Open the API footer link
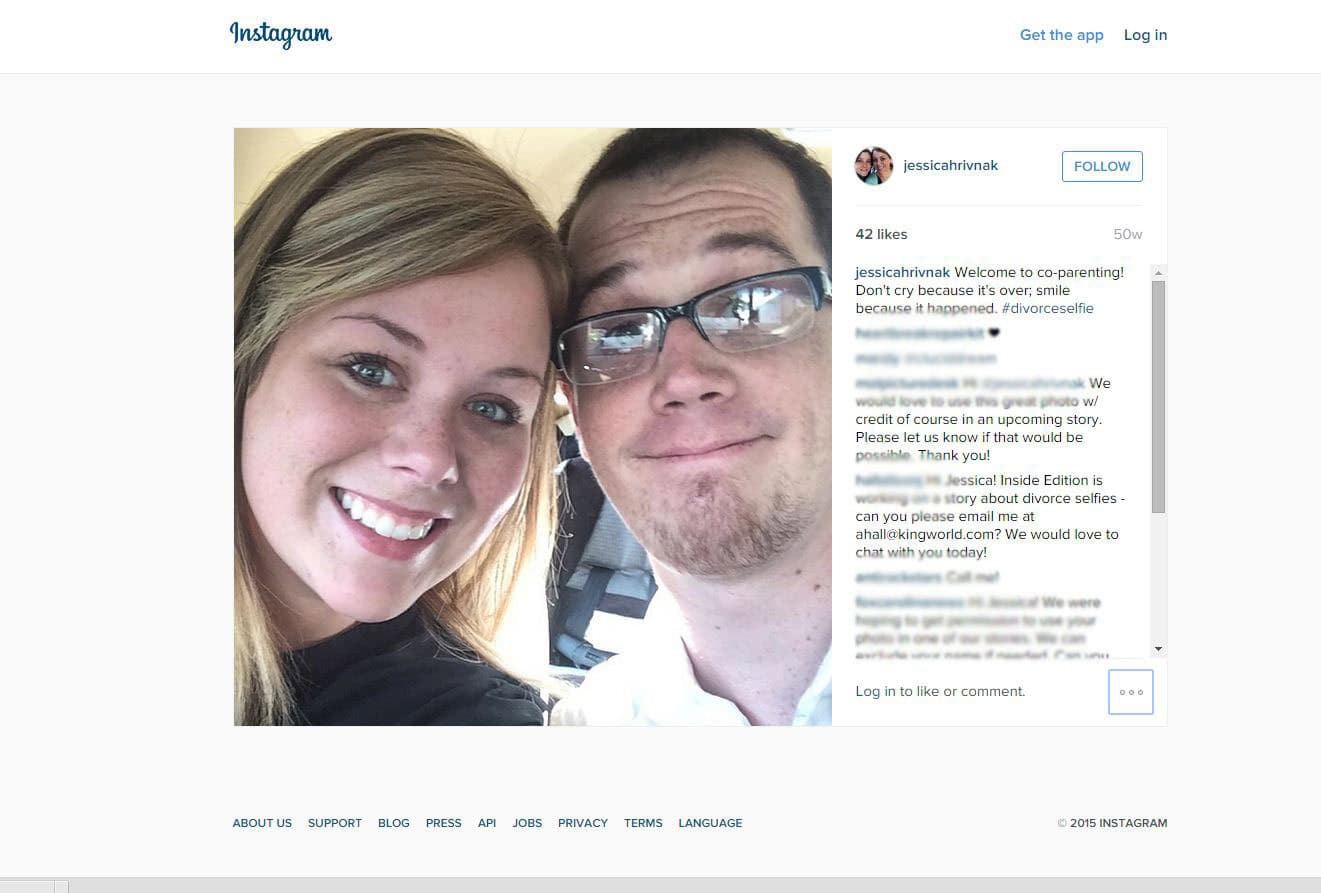The image size is (1321, 893). tap(487, 823)
